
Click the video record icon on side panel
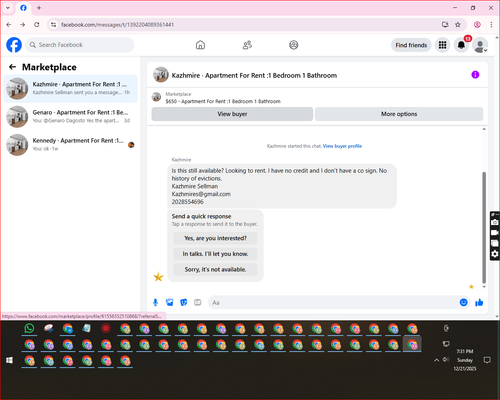[x=495, y=233]
